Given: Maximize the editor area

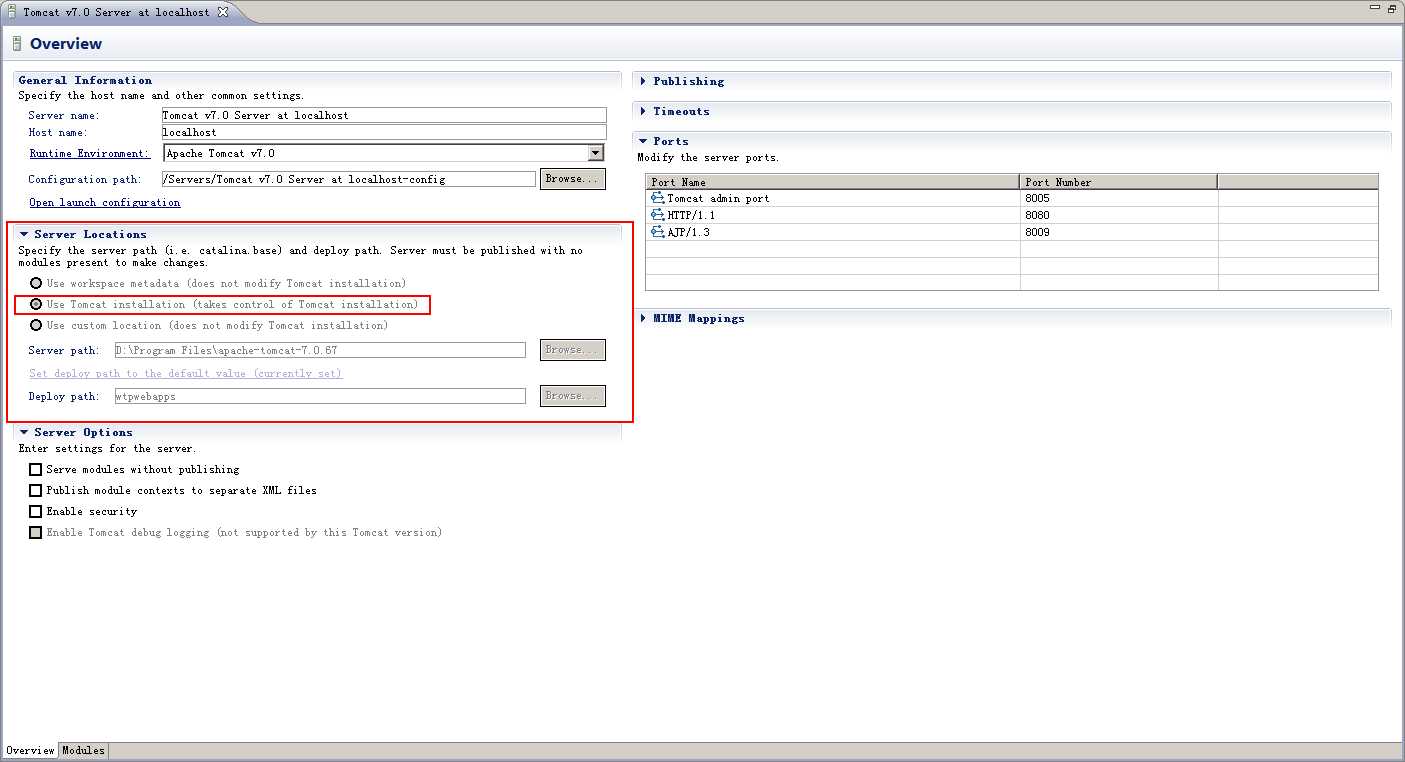Looking at the screenshot, I should coord(1392,8).
